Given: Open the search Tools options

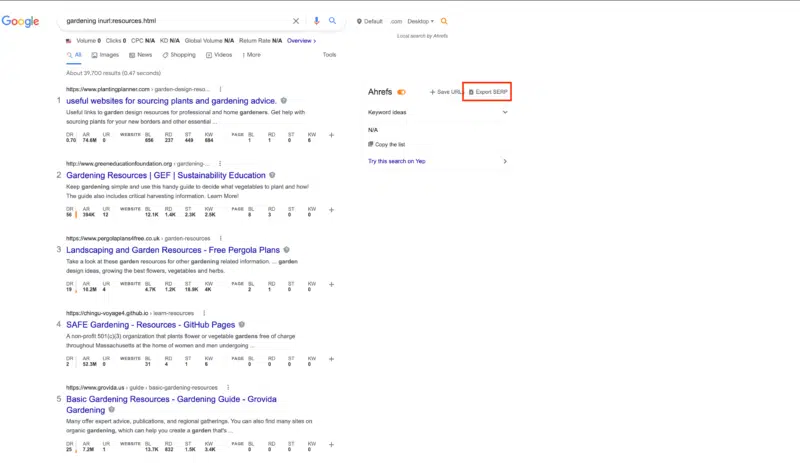Looking at the screenshot, I should tap(330, 55).
